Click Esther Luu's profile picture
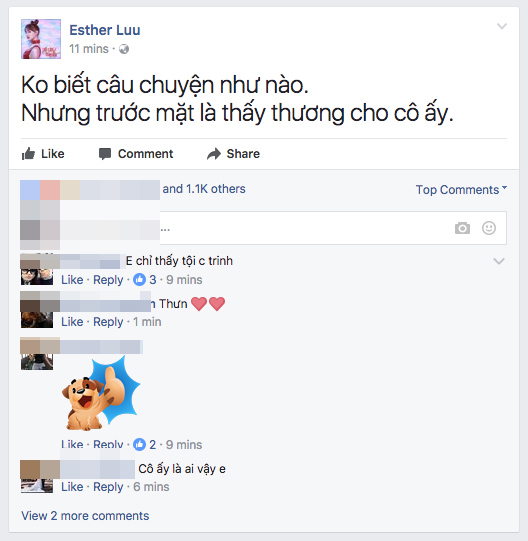This screenshot has width=528, height=541. (x=41, y=39)
